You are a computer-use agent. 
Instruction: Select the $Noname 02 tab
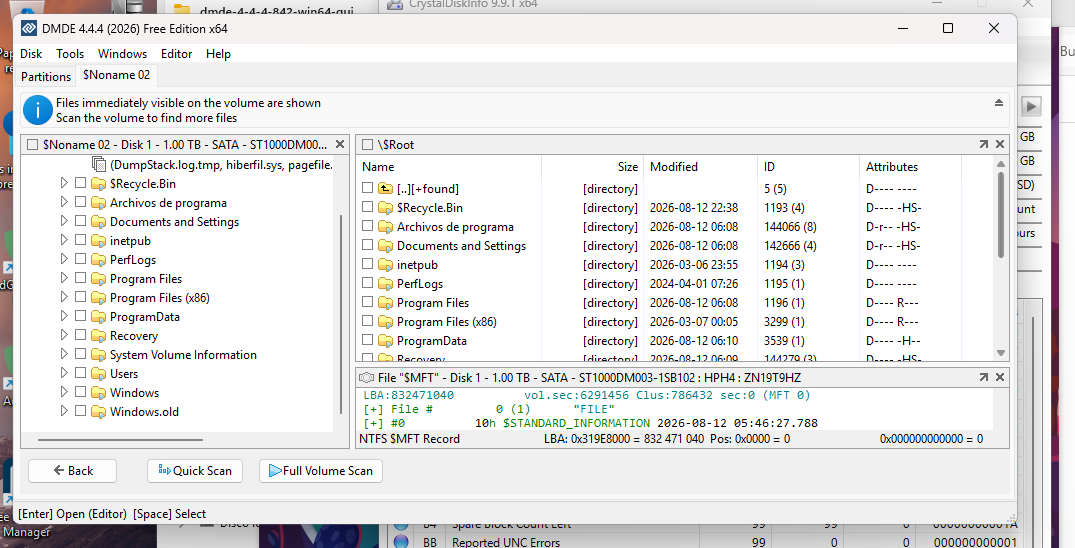[117, 75]
